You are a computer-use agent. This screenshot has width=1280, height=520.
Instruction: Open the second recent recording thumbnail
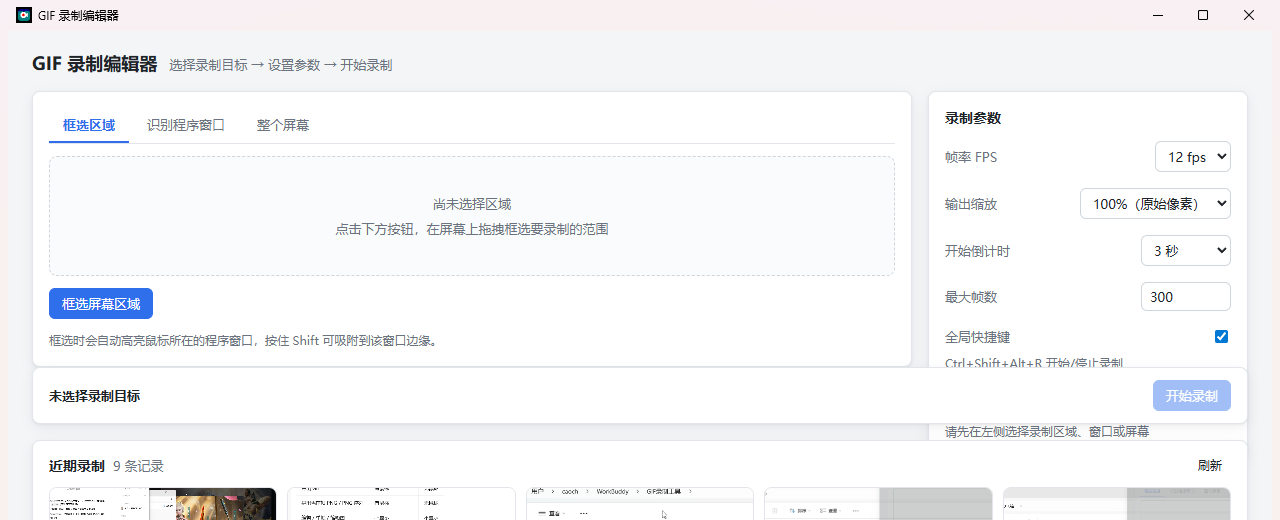pos(401,504)
